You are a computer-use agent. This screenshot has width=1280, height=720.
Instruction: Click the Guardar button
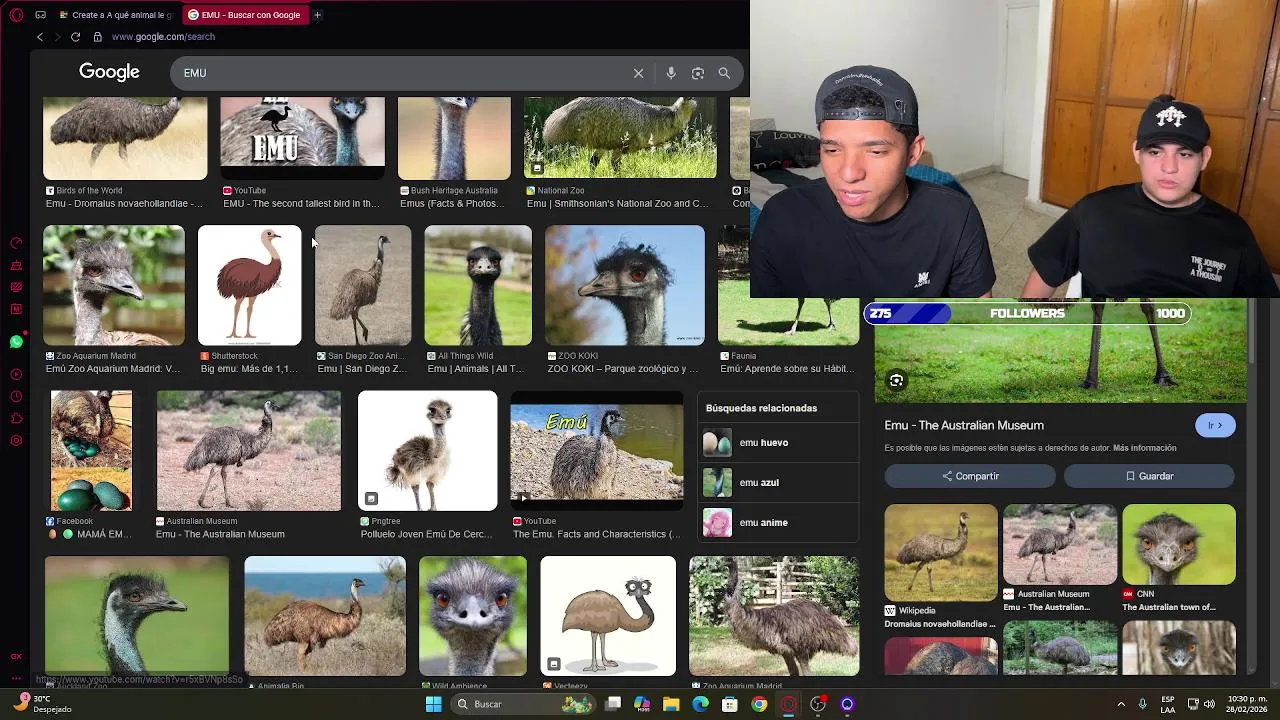[x=1149, y=476]
